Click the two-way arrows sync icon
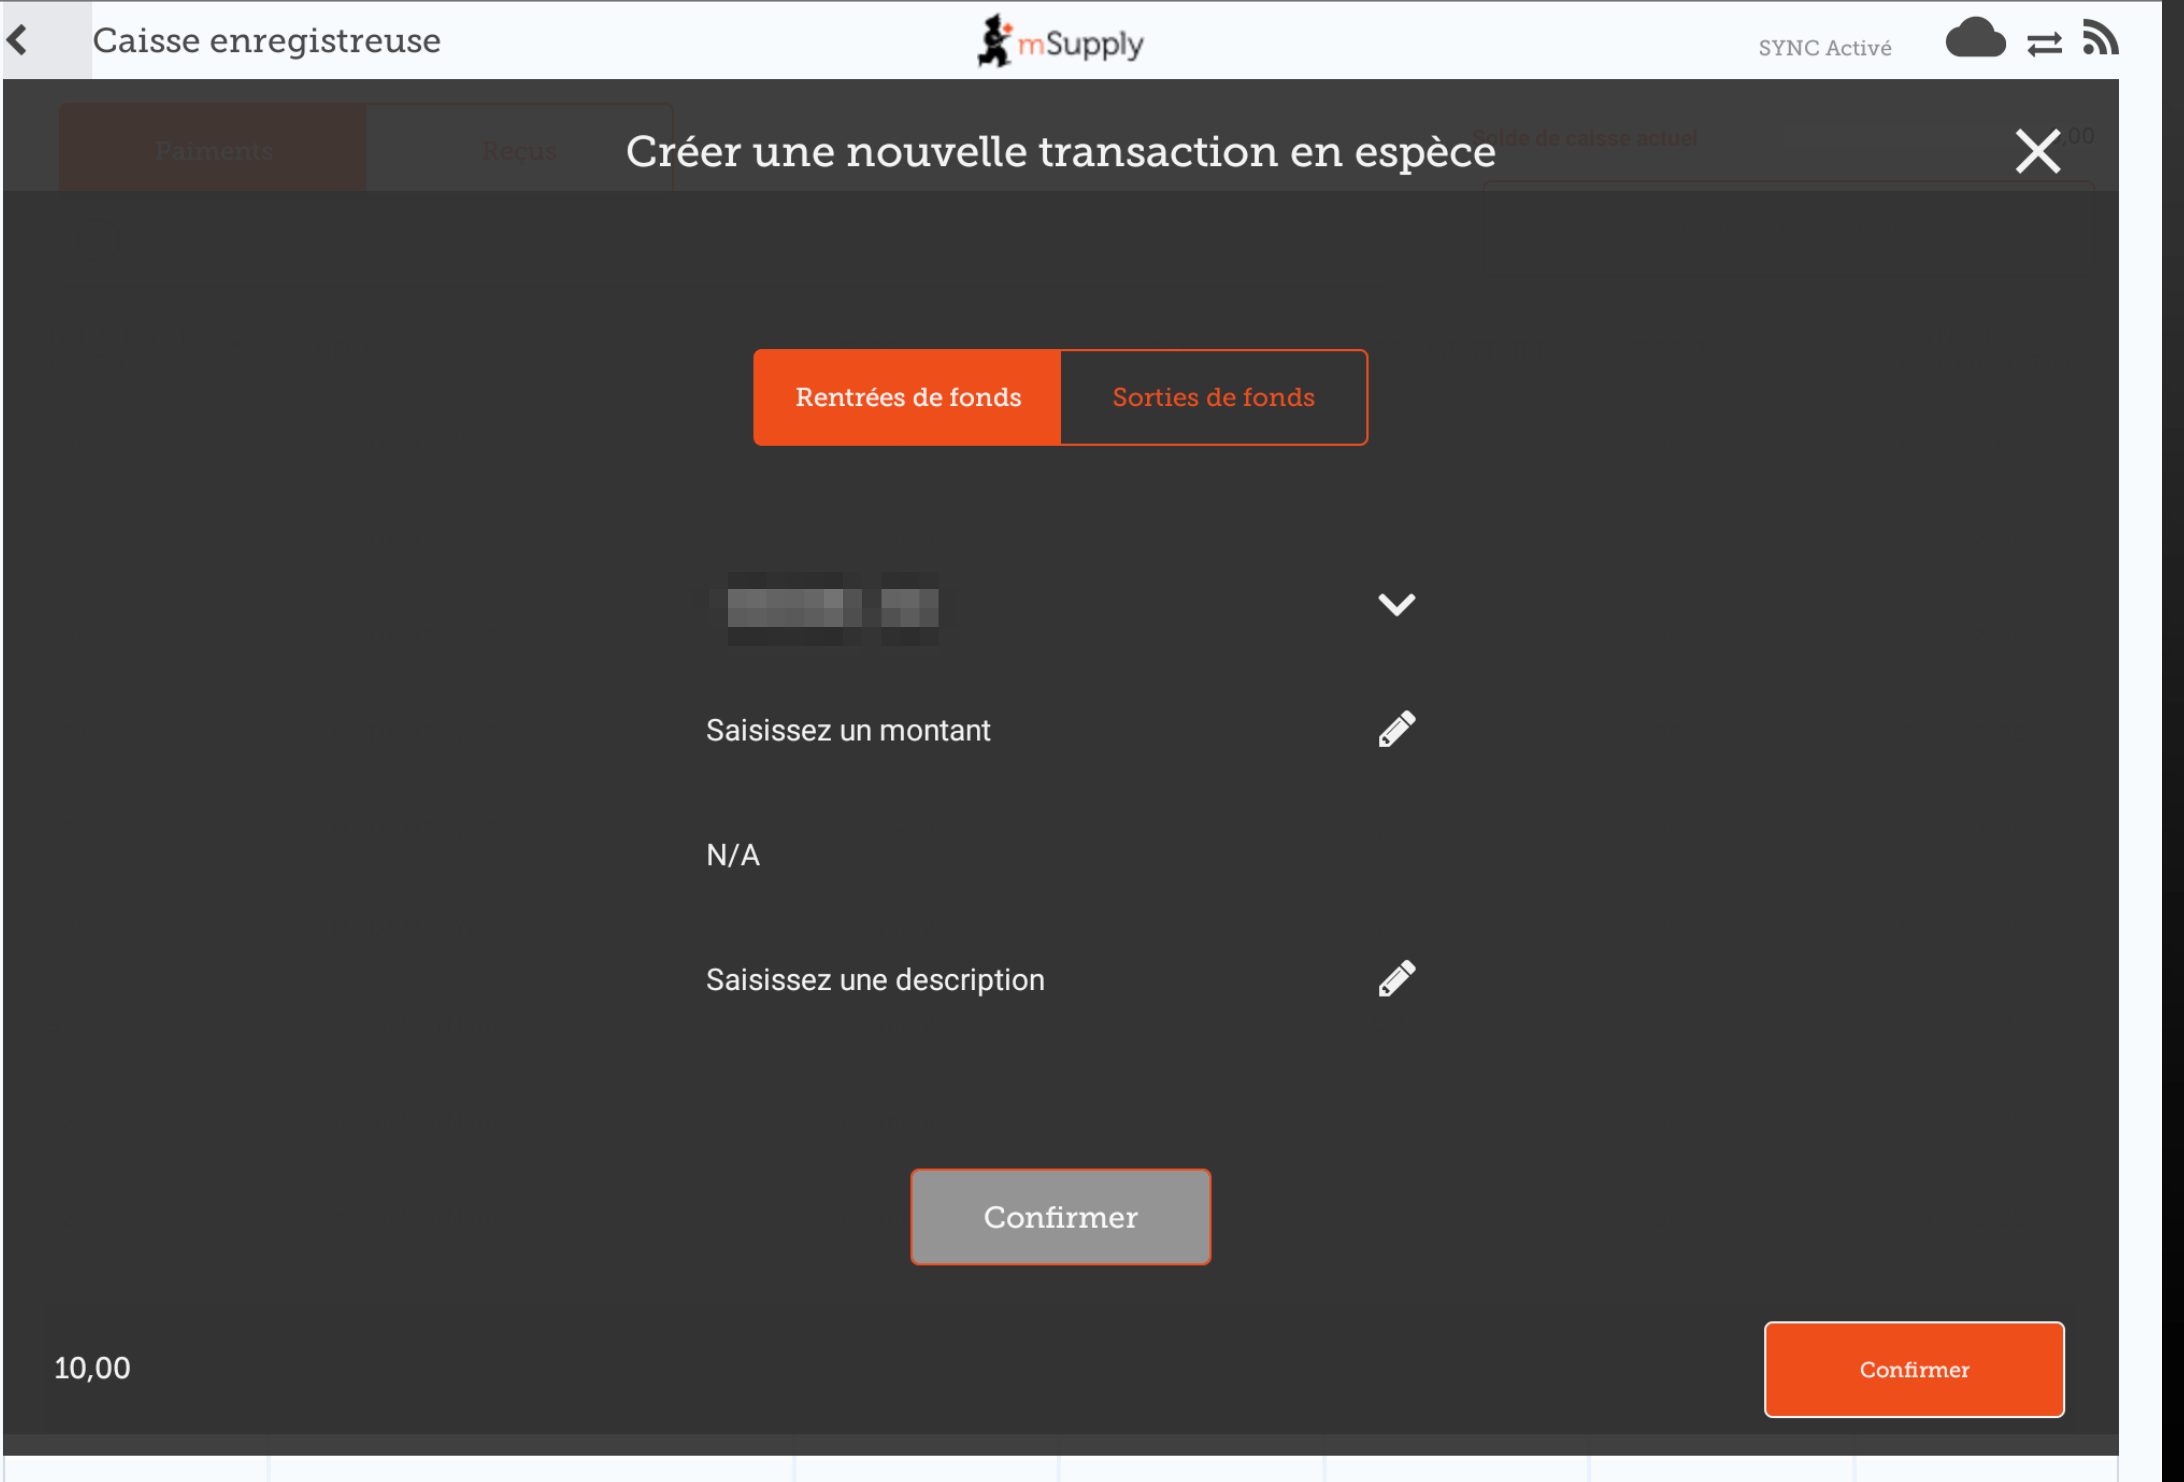The image size is (2184, 1482). pos(2044,44)
